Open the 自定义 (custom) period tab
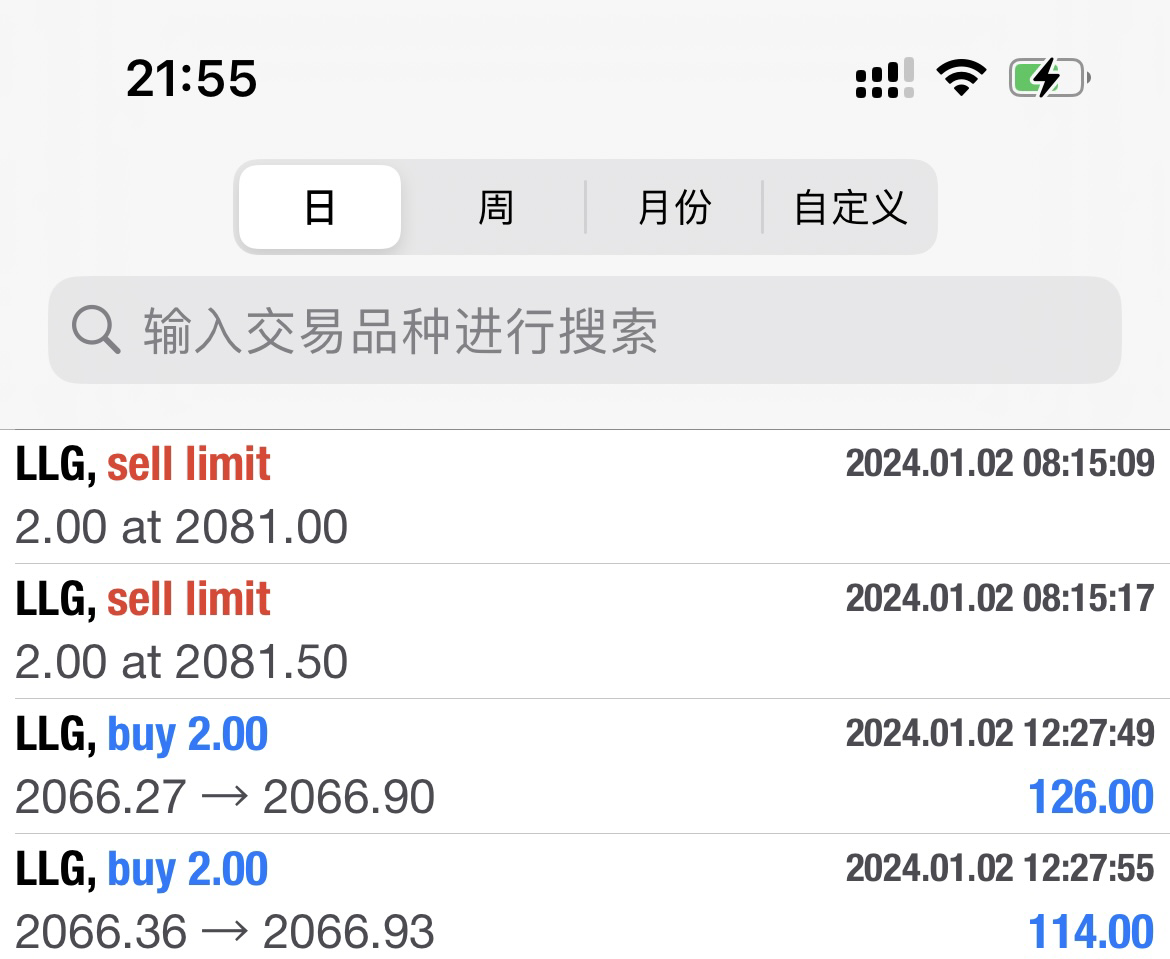 point(850,207)
